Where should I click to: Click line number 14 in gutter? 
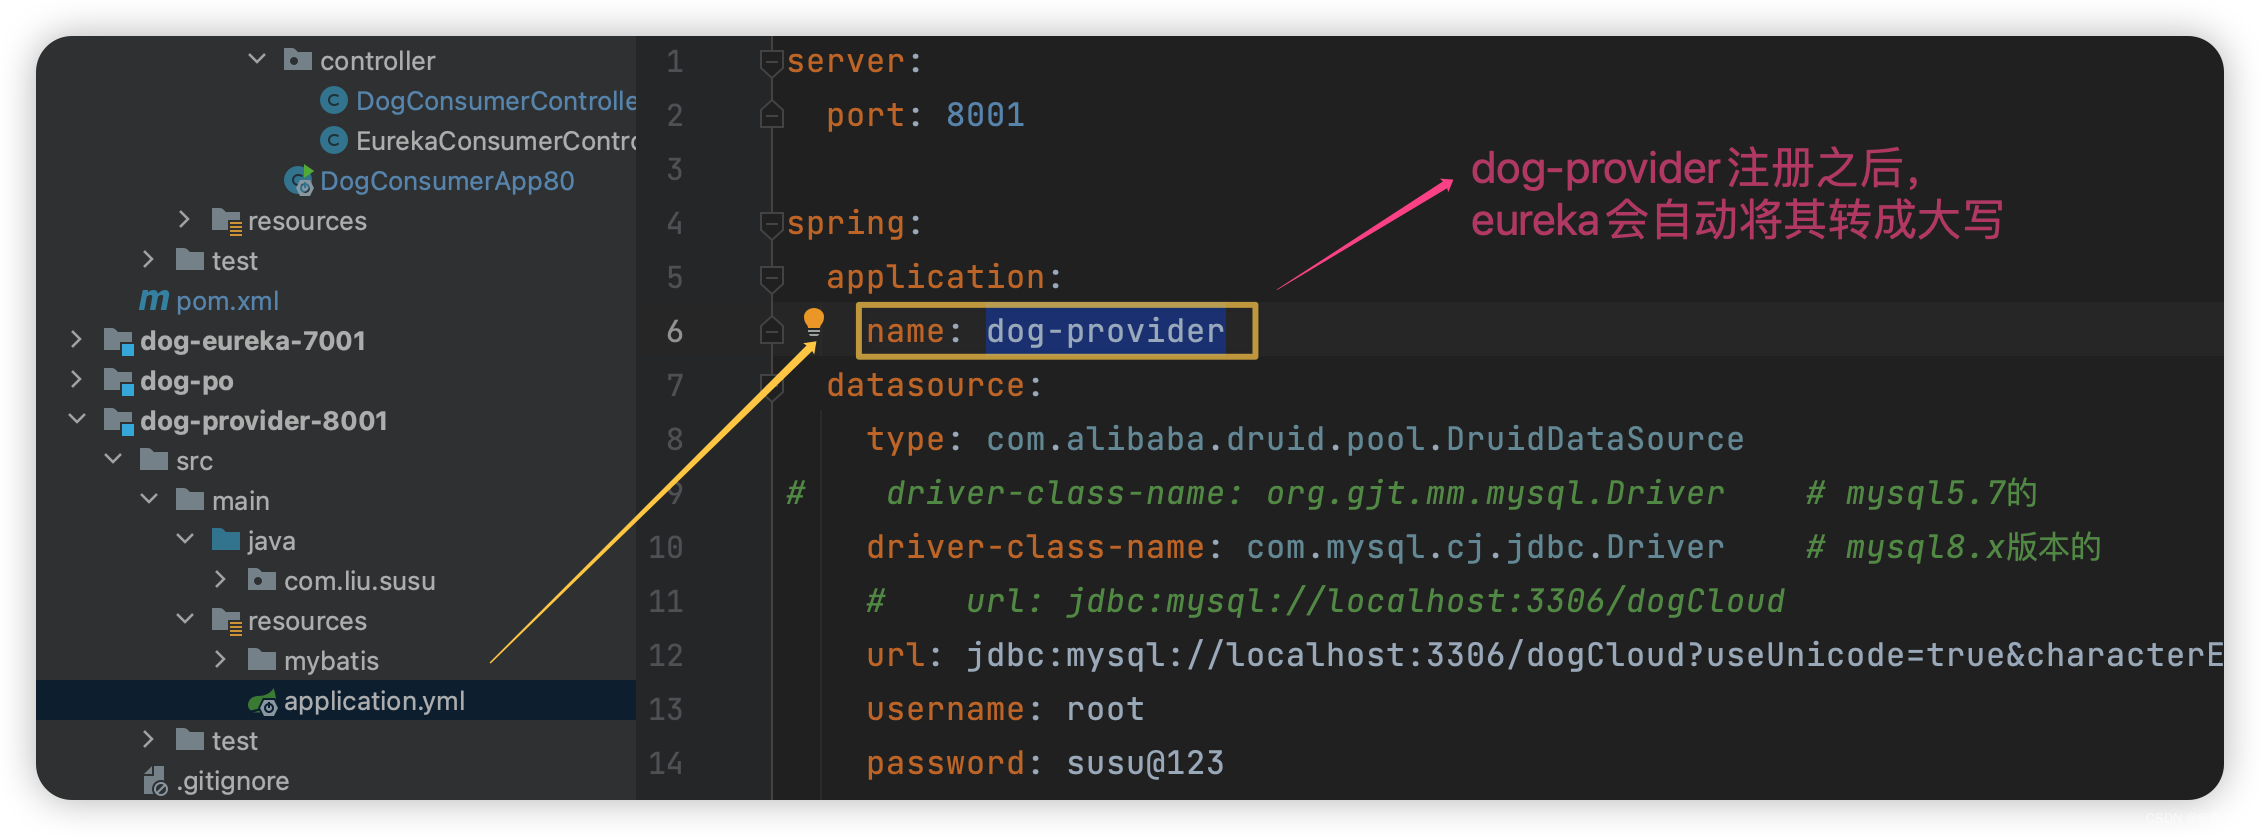click(x=666, y=763)
